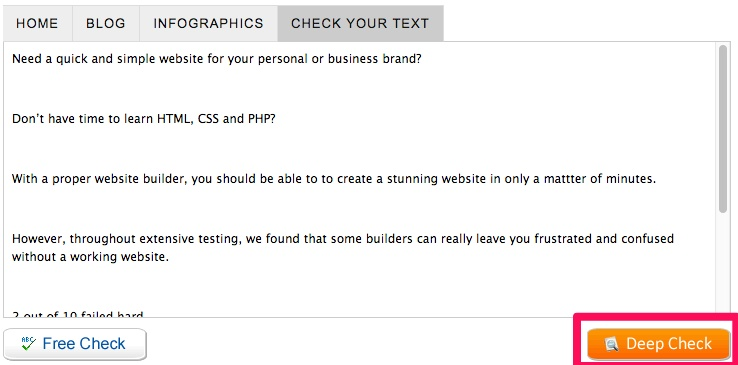Click the ABC checkmark icon on Free Check

[28, 343]
